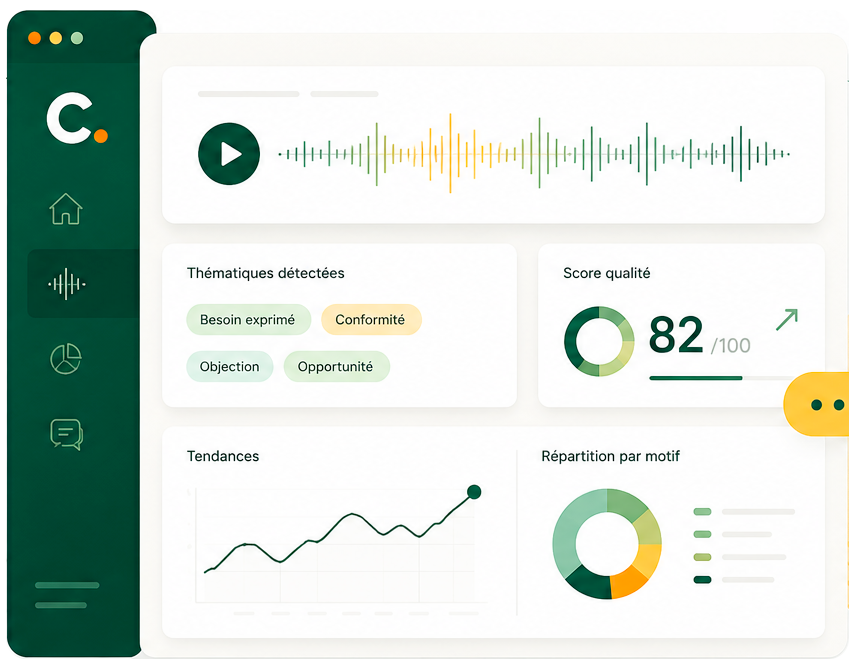Click the /100 score label
The width and height of the screenshot is (859, 669).
pos(731,346)
